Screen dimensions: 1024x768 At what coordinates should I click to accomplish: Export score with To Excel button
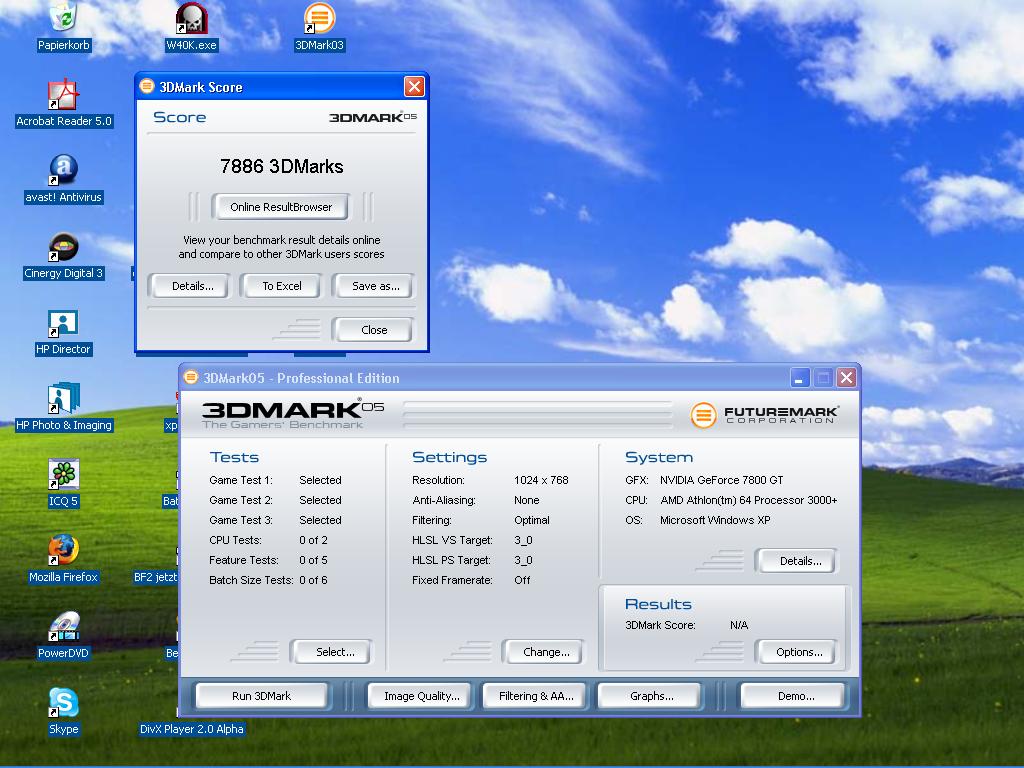point(281,286)
